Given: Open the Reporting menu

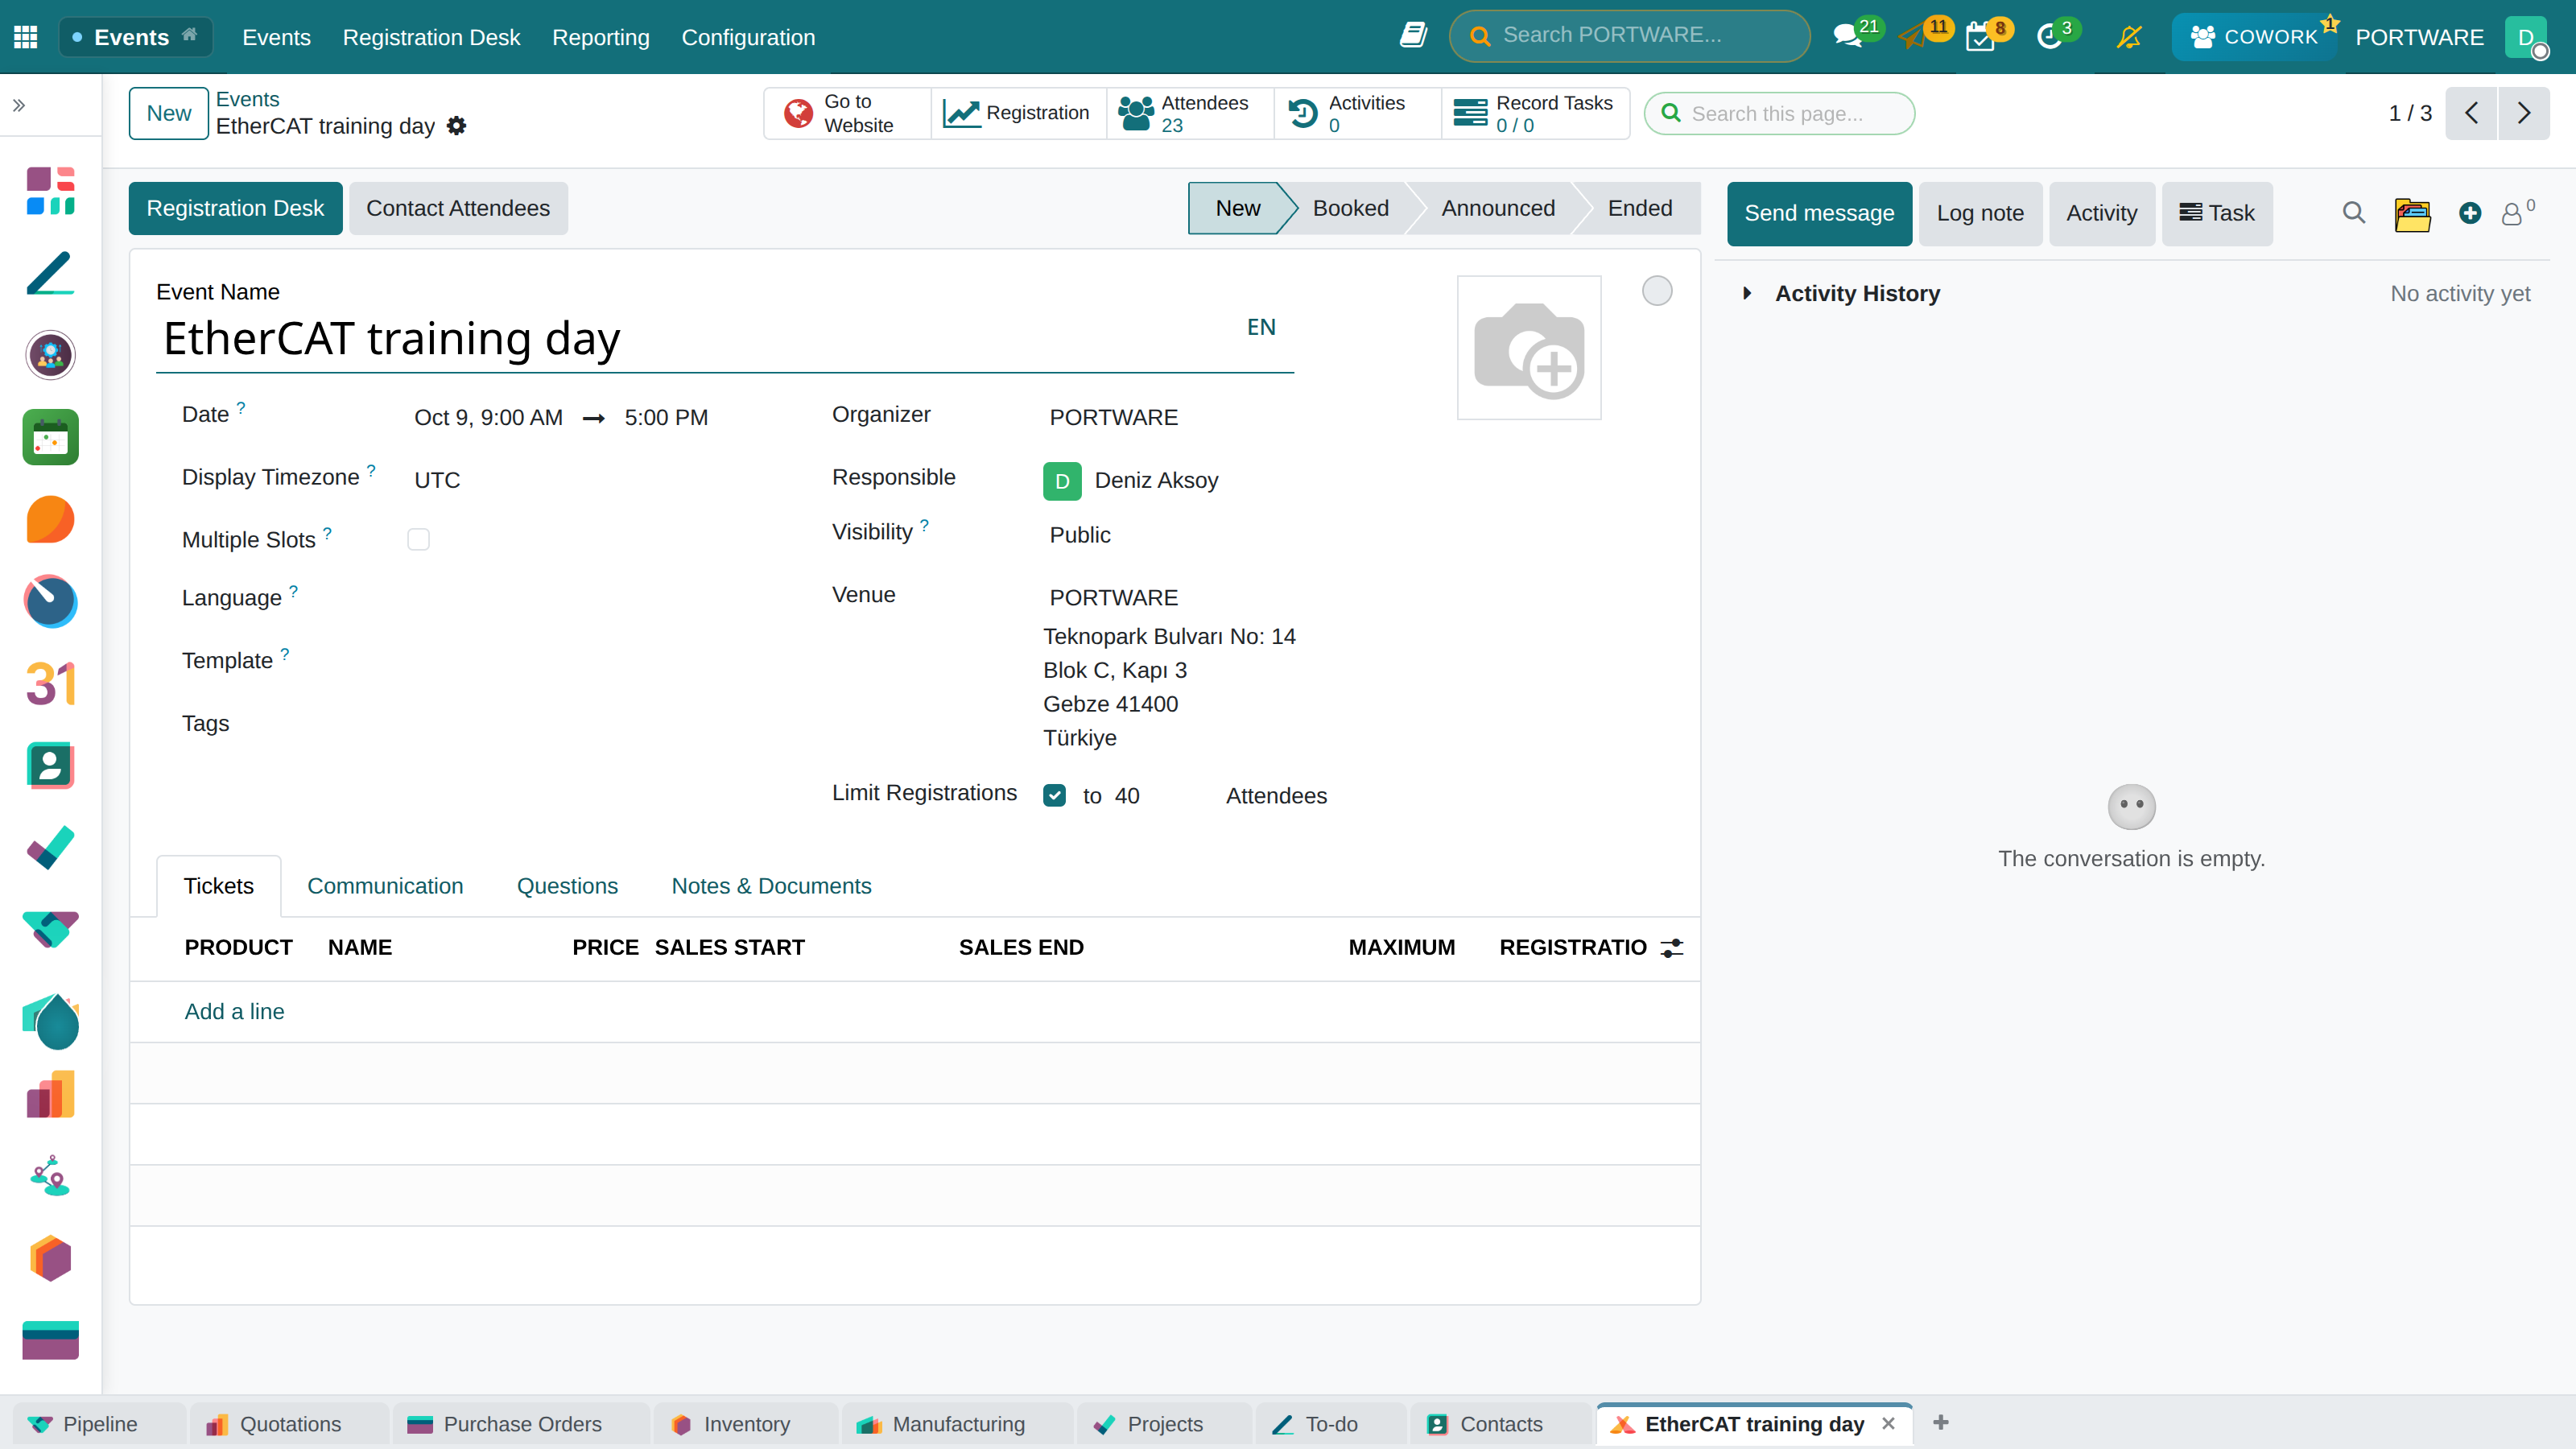Looking at the screenshot, I should 601,37.
